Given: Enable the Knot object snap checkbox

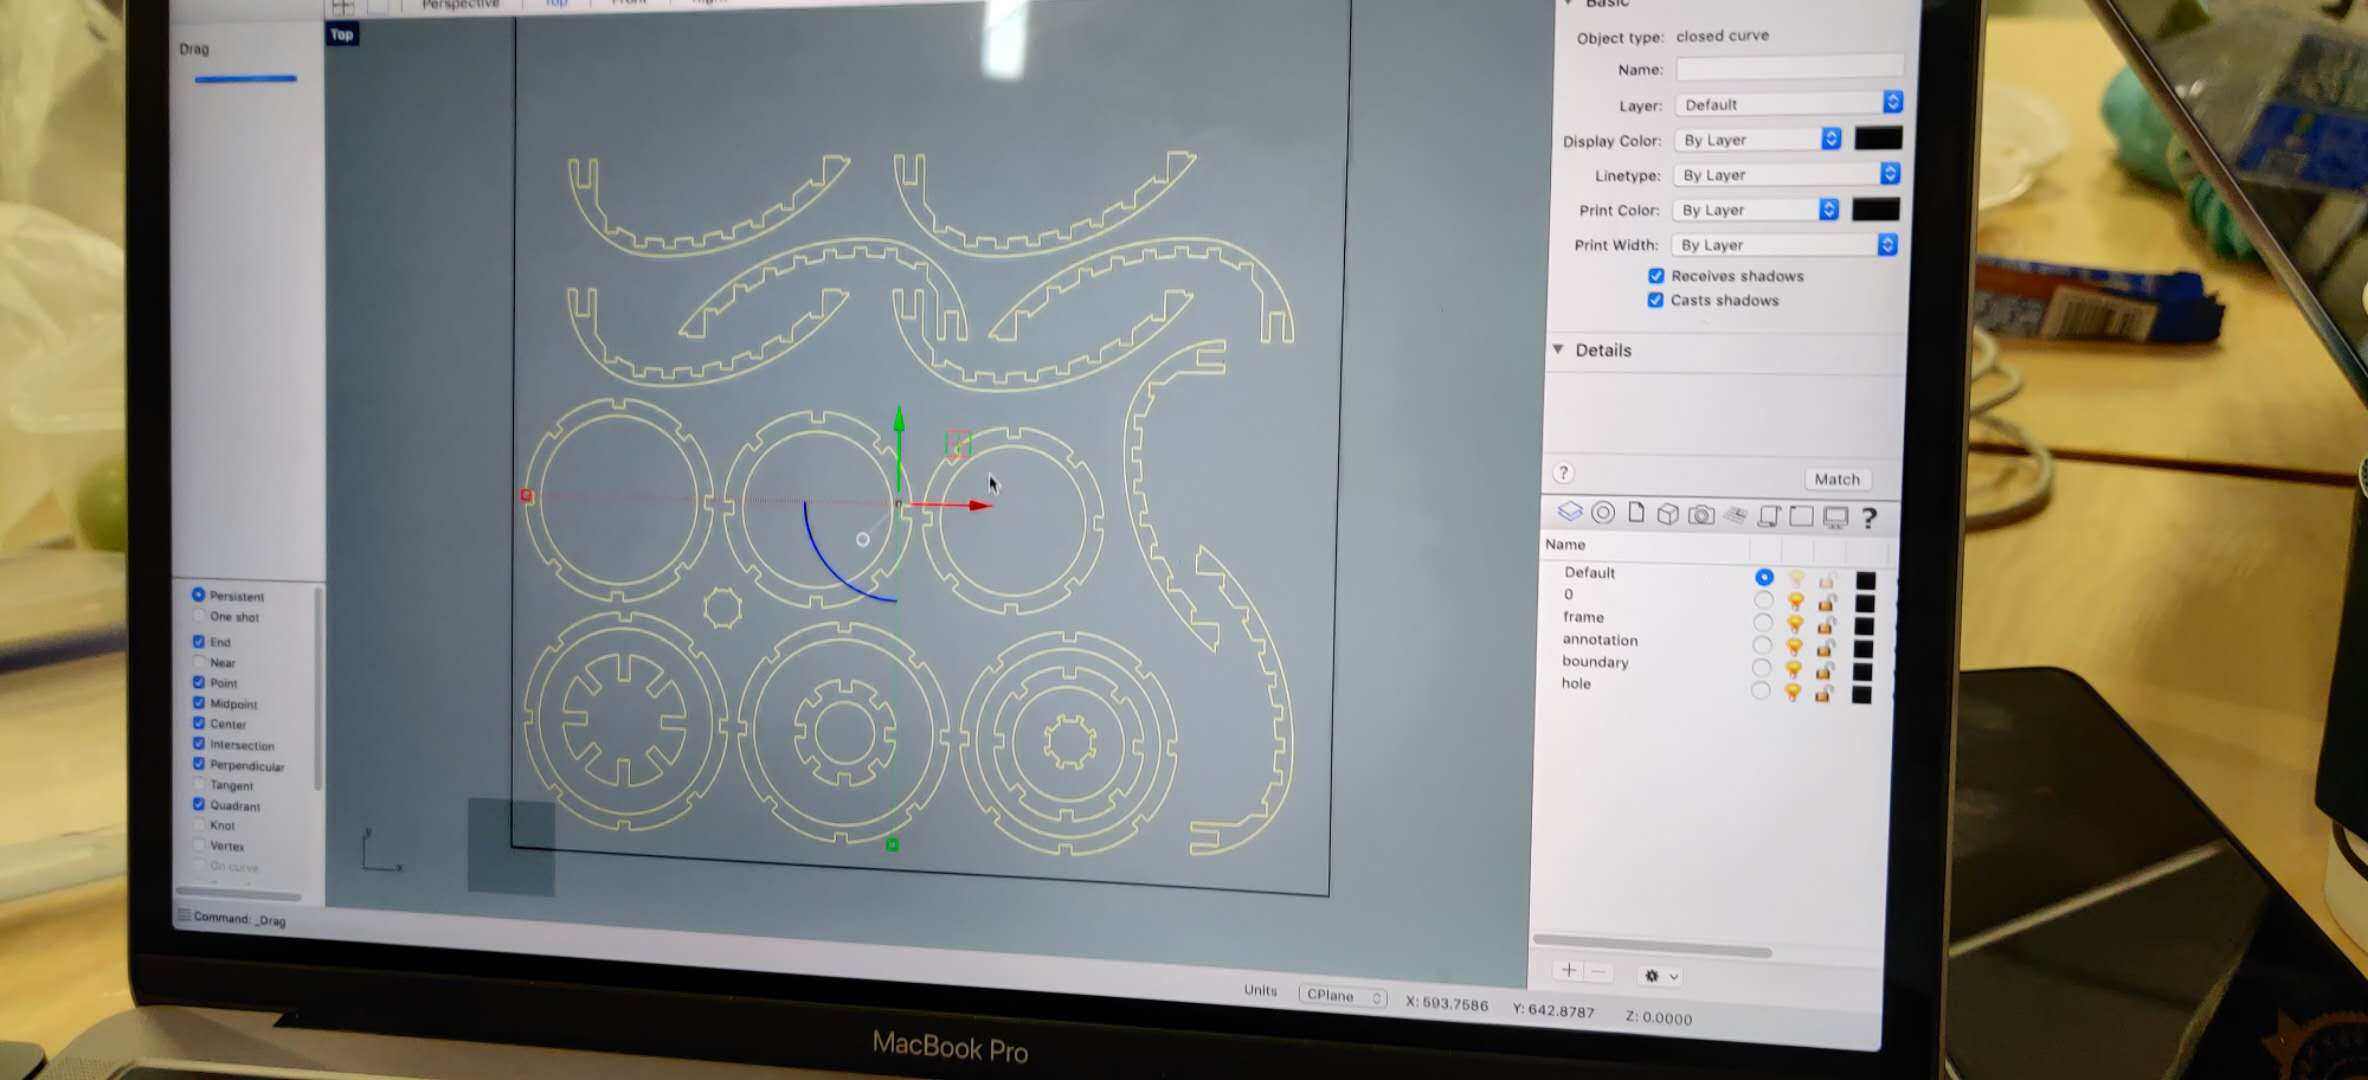Looking at the screenshot, I should pos(198,824).
